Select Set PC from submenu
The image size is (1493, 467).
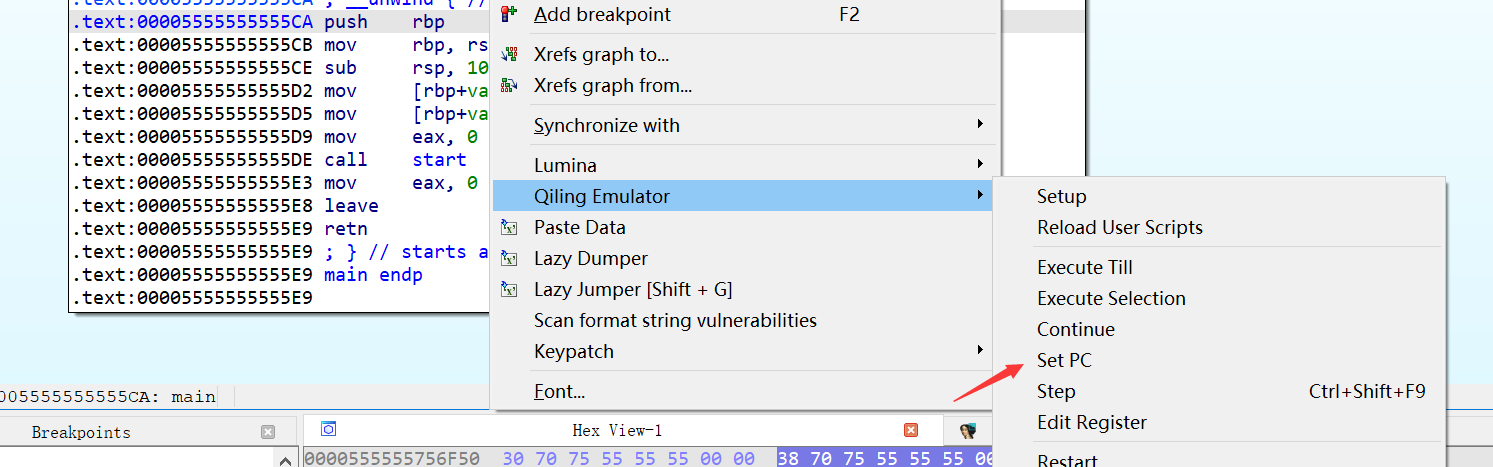coord(1064,360)
